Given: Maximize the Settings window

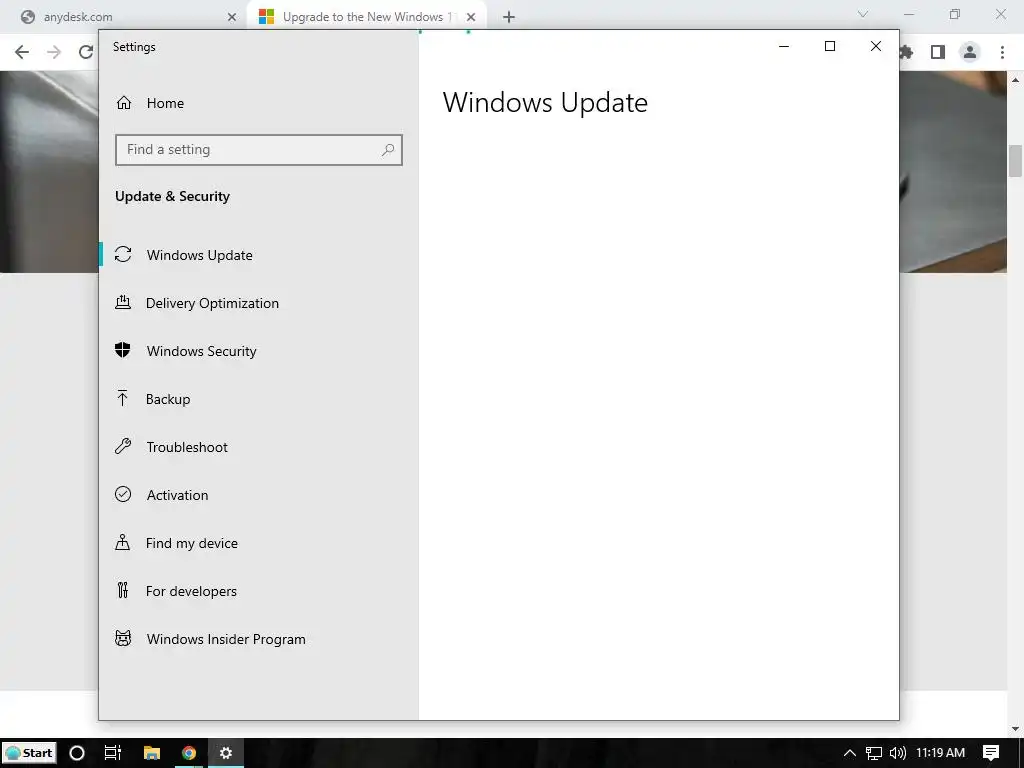Looking at the screenshot, I should tap(830, 46).
